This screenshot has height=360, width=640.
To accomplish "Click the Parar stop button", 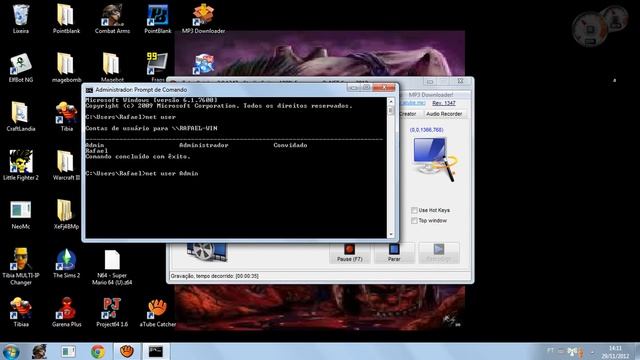I will [x=394, y=253].
